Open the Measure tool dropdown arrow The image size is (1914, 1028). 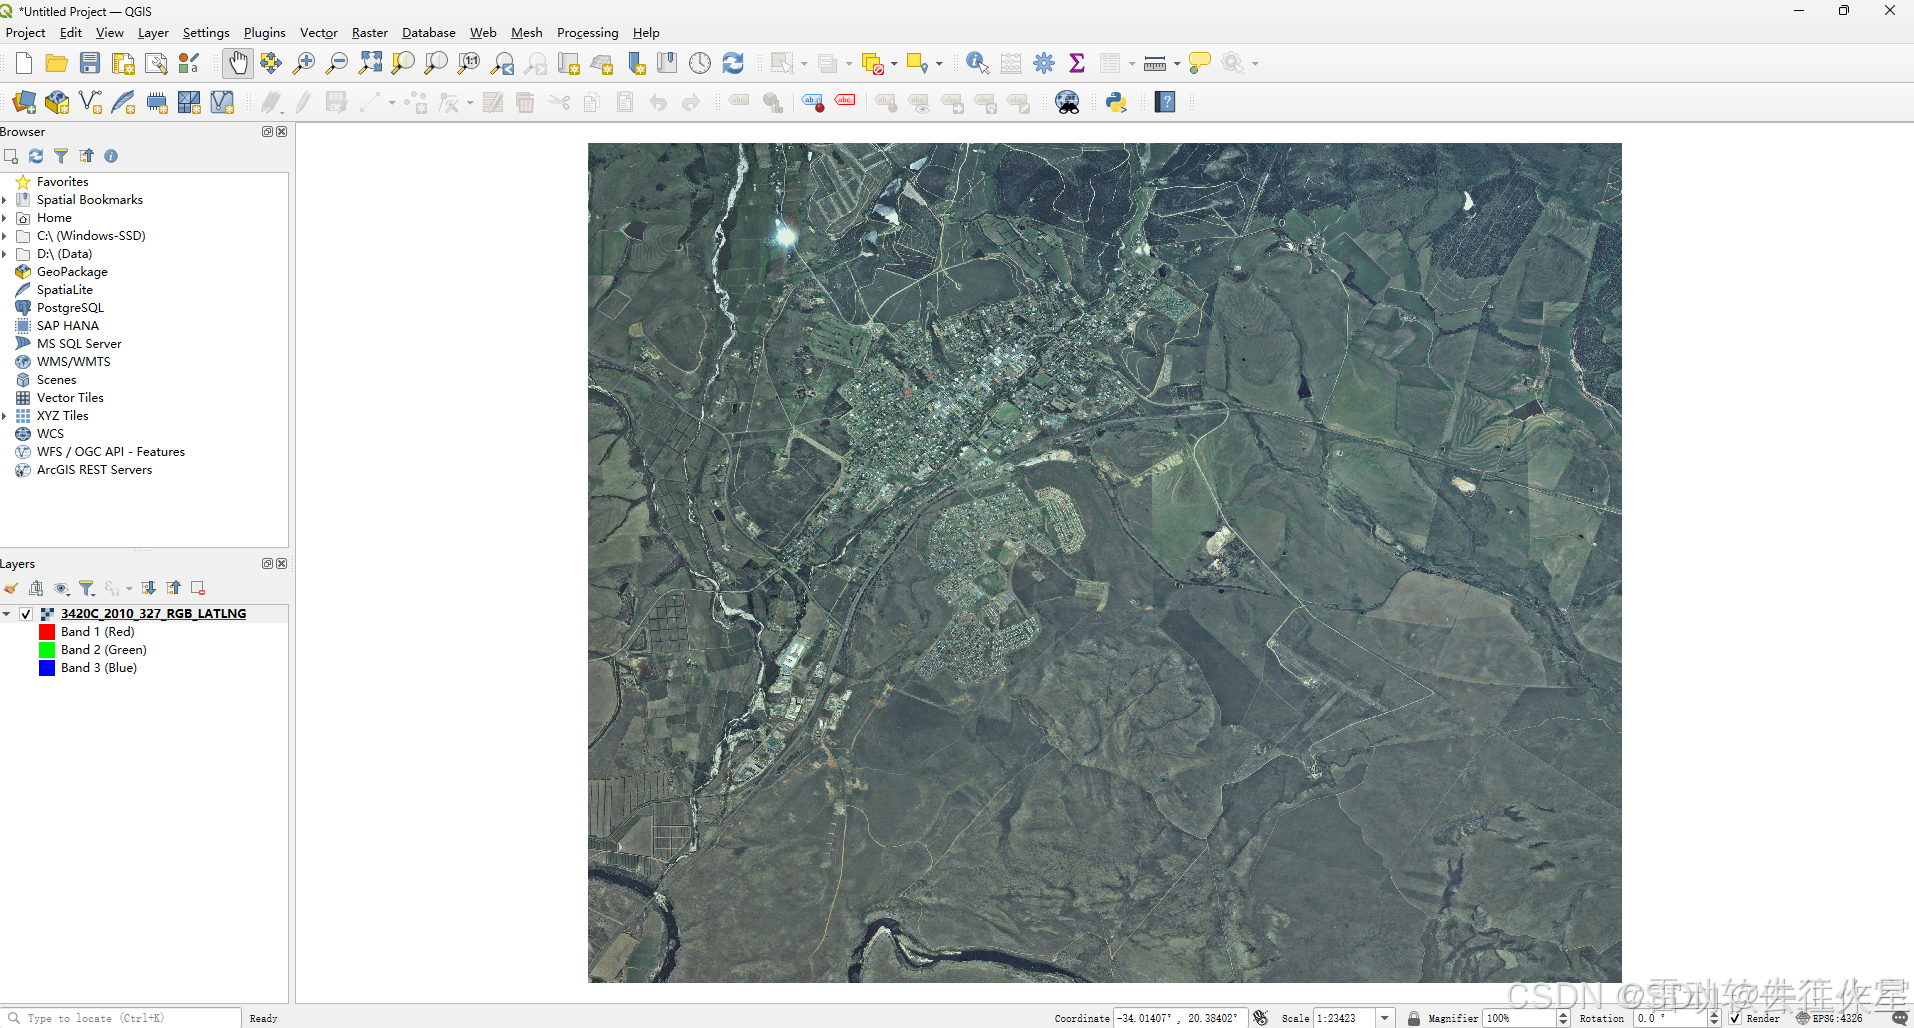[1177, 64]
